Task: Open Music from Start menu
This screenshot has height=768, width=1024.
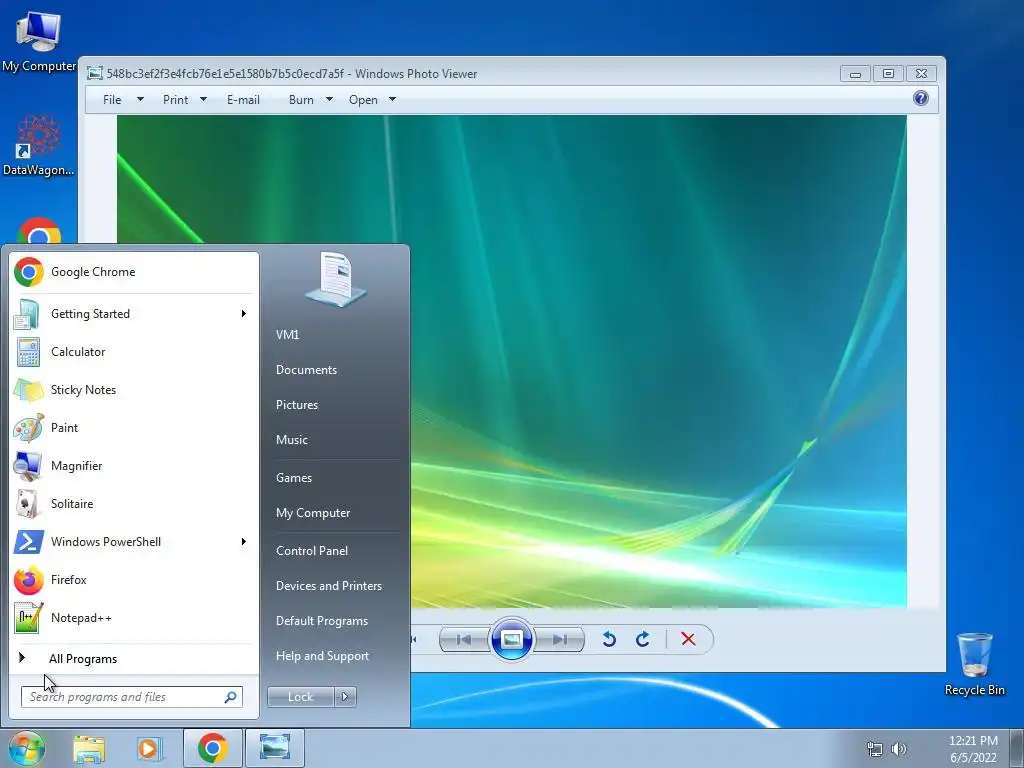Action: coord(336,440)
